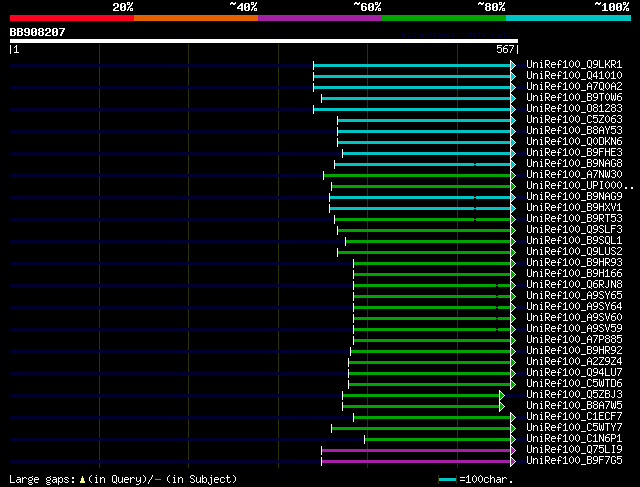
Task: Click the green ~80% identity color bar
Action: coord(444,18)
